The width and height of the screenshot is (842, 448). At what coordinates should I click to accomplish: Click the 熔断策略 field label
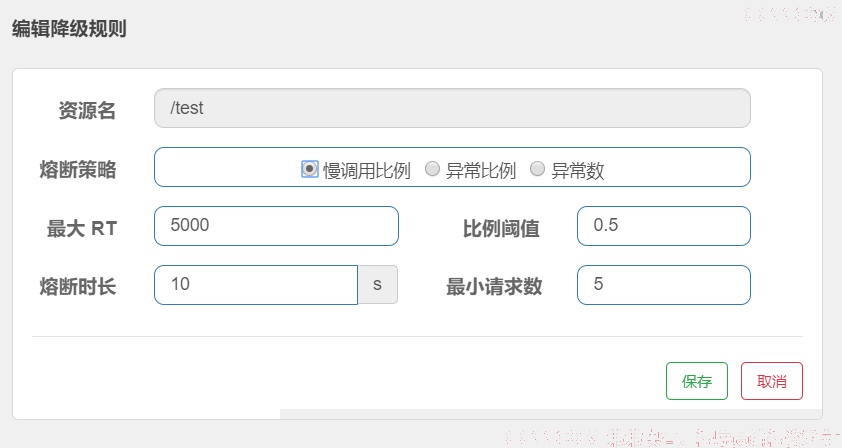coord(78,170)
